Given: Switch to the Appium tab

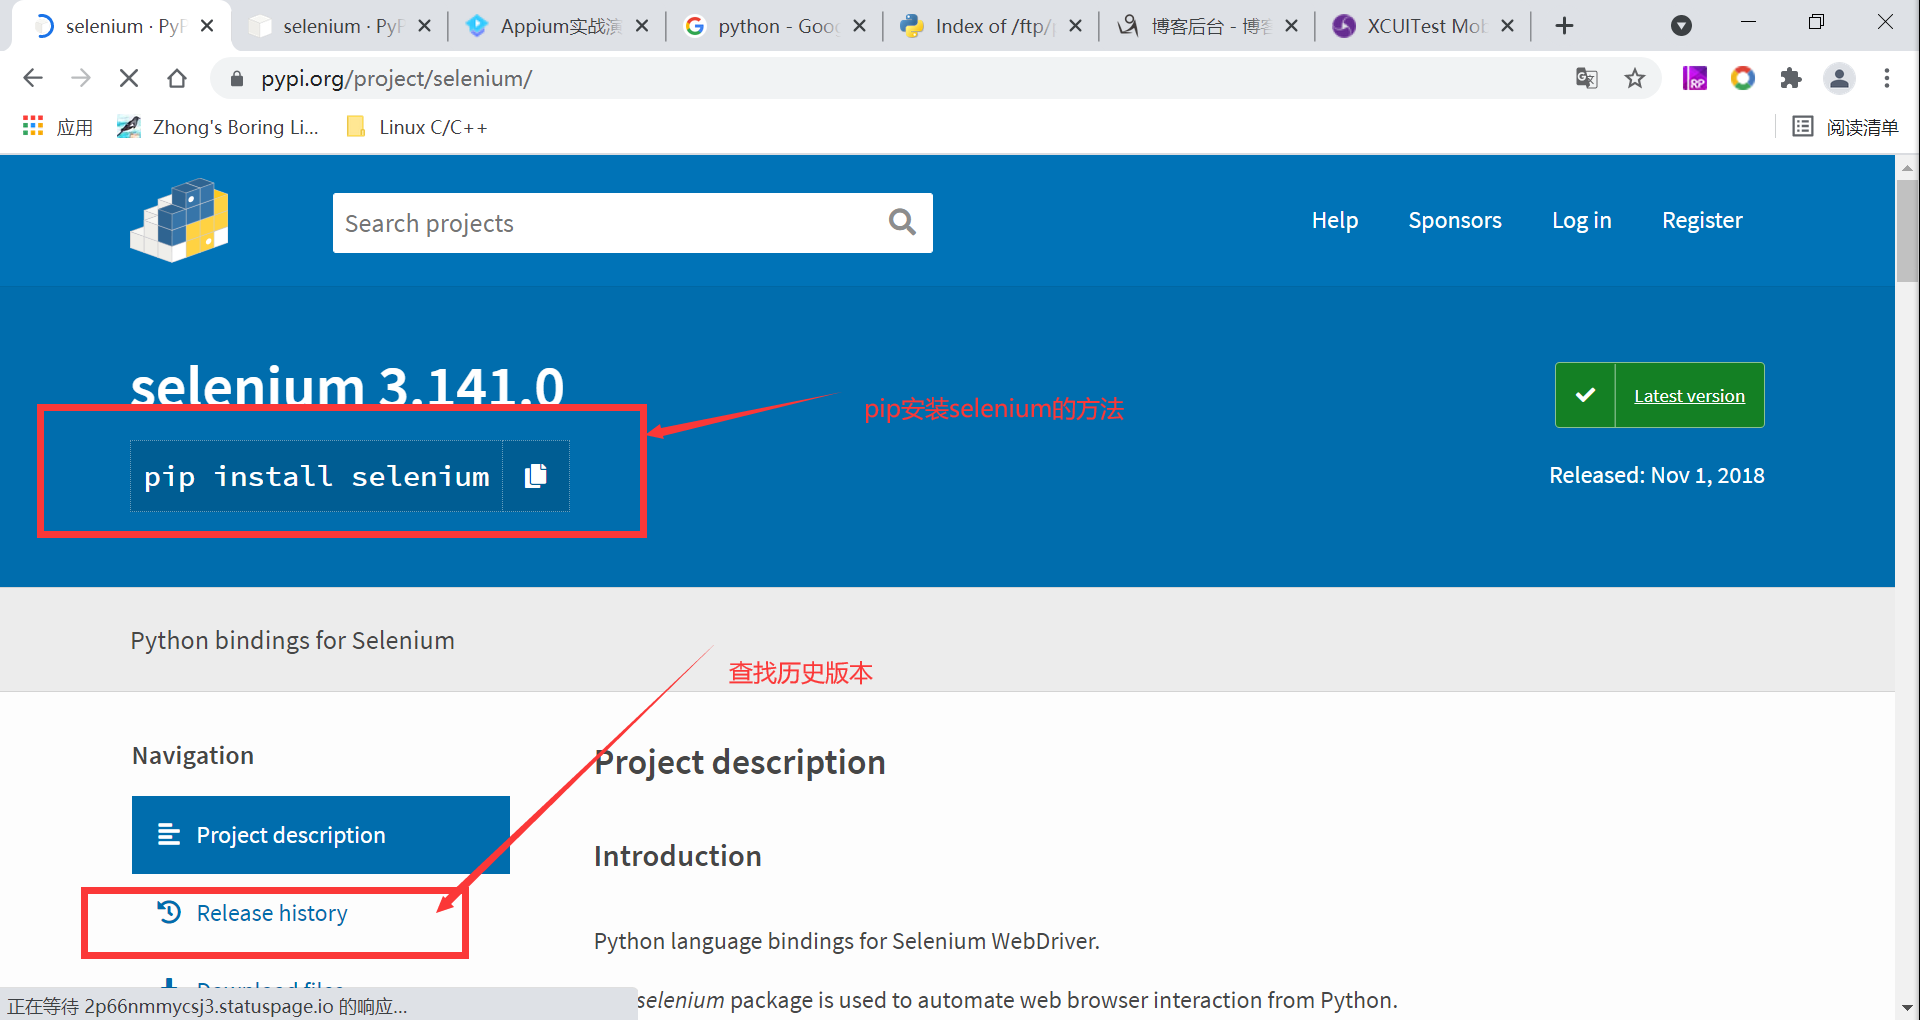Looking at the screenshot, I should pos(558,26).
